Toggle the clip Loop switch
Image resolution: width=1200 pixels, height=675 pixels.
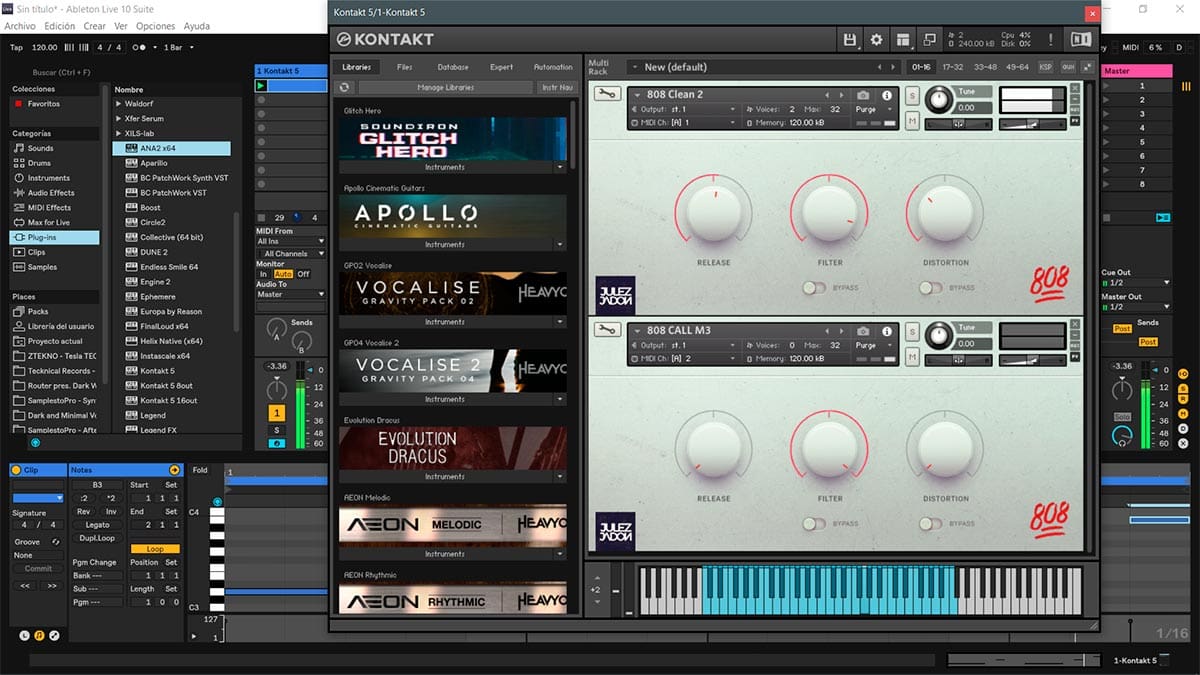155,549
